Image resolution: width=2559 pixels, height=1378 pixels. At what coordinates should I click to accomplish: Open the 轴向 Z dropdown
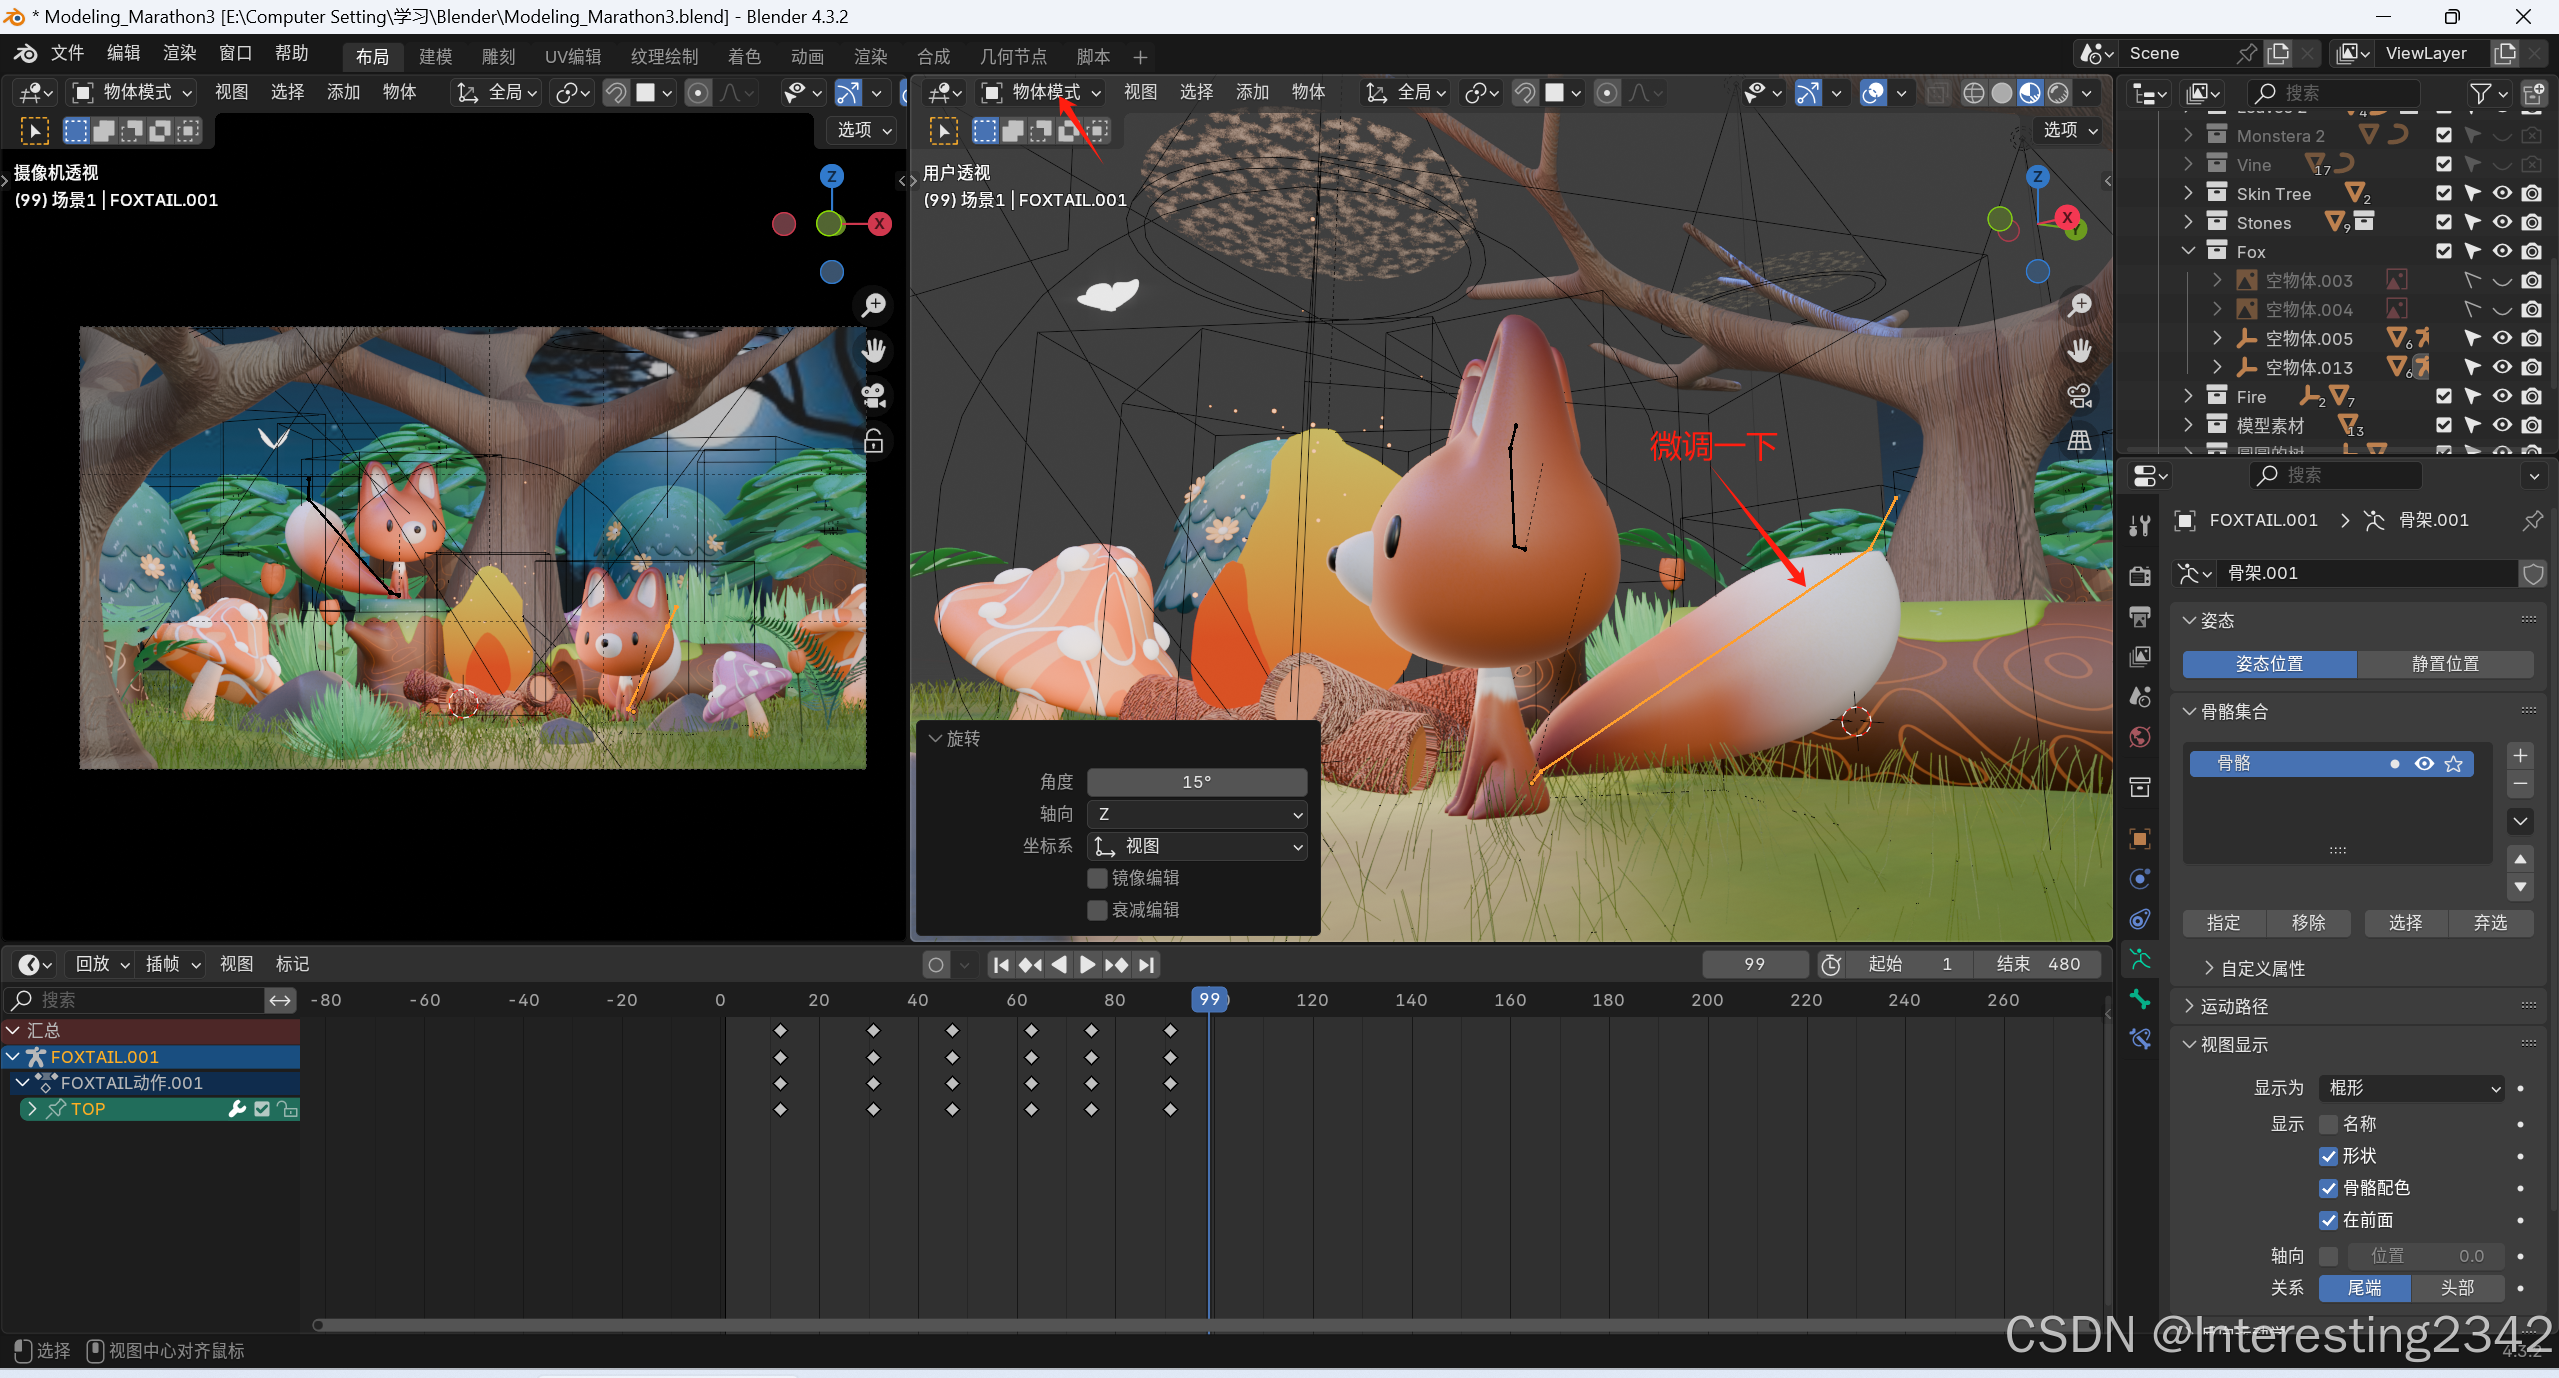(x=1197, y=814)
